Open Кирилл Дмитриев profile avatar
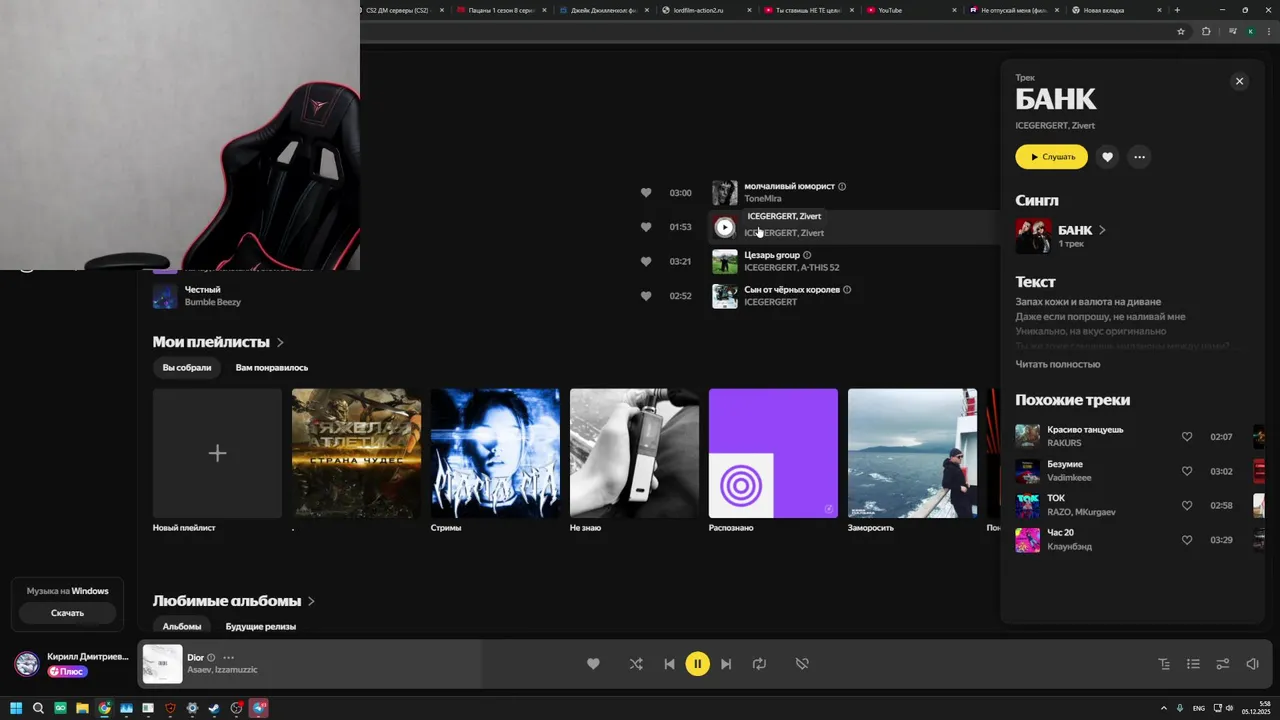The width and height of the screenshot is (1280, 720). pyautogui.click(x=27, y=664)
